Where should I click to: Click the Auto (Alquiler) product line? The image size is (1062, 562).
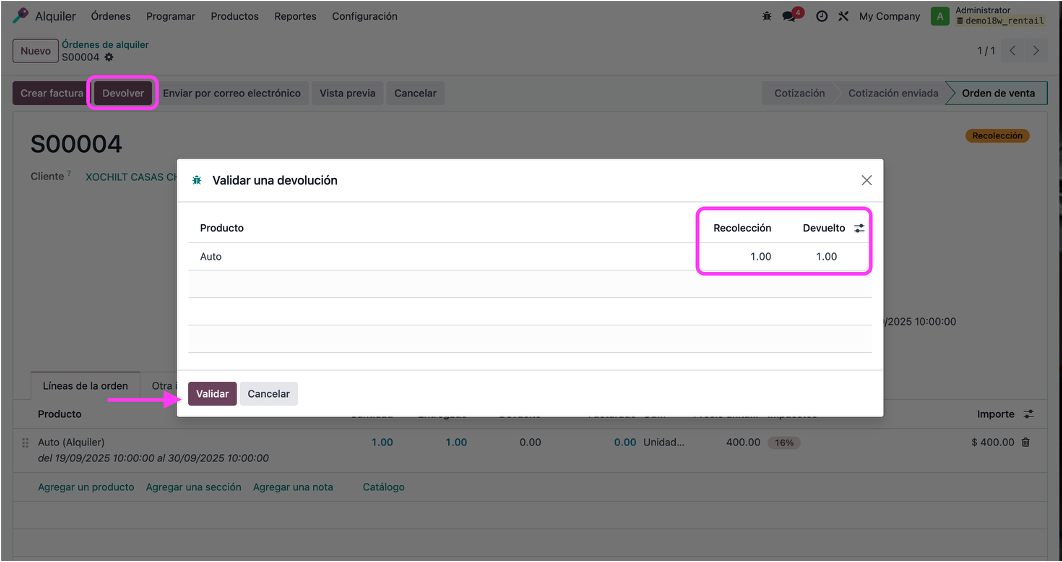point(71,442)
